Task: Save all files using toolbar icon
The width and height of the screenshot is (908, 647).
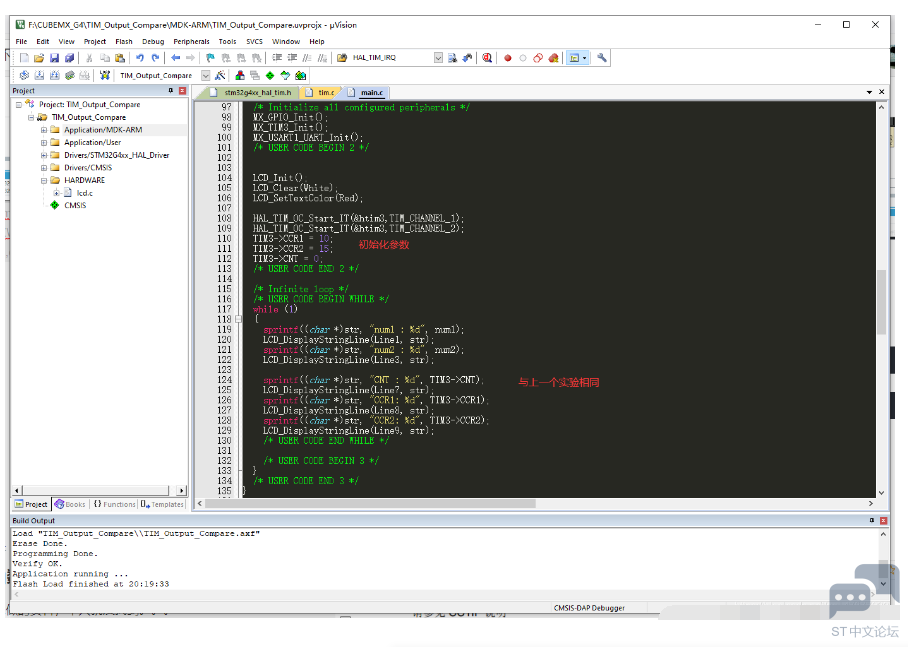Action: [x=69, y=58]
